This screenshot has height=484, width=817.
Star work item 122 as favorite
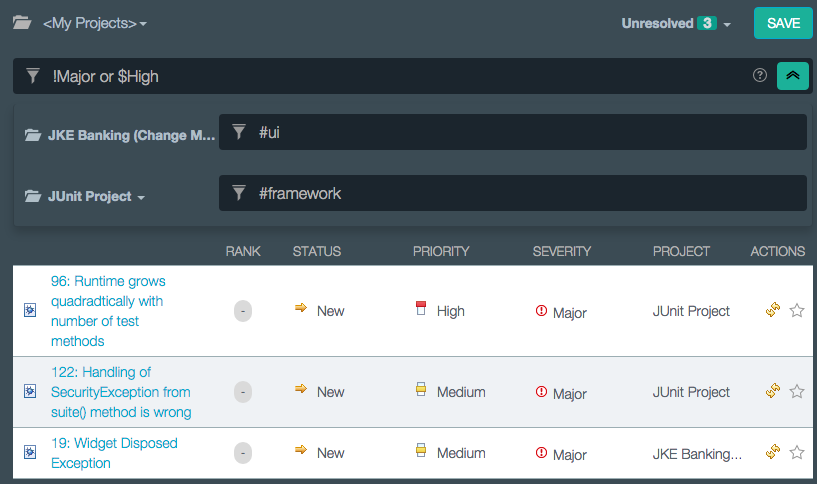coord(797,392)
